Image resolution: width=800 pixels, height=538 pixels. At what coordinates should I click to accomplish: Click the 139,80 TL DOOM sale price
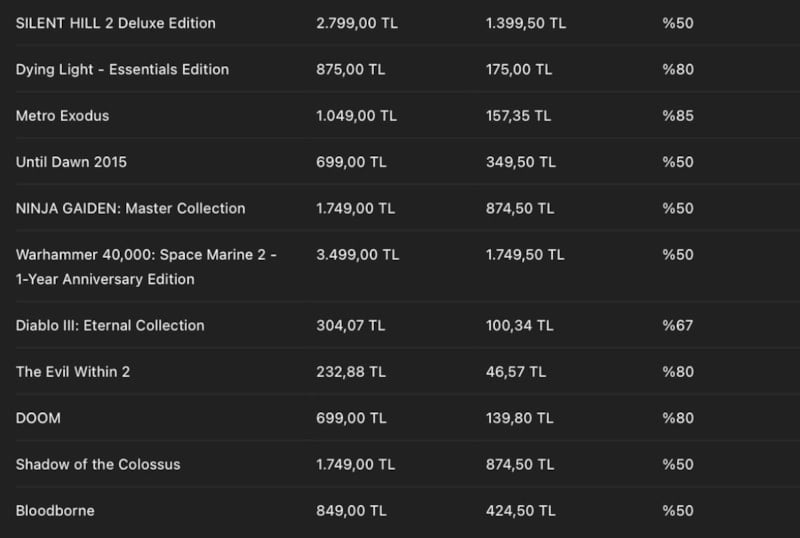[x=518, y=418]
